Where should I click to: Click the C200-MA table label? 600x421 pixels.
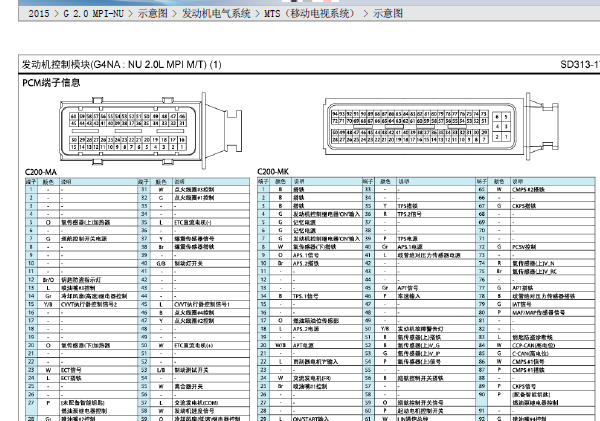(x=41, y=172)
